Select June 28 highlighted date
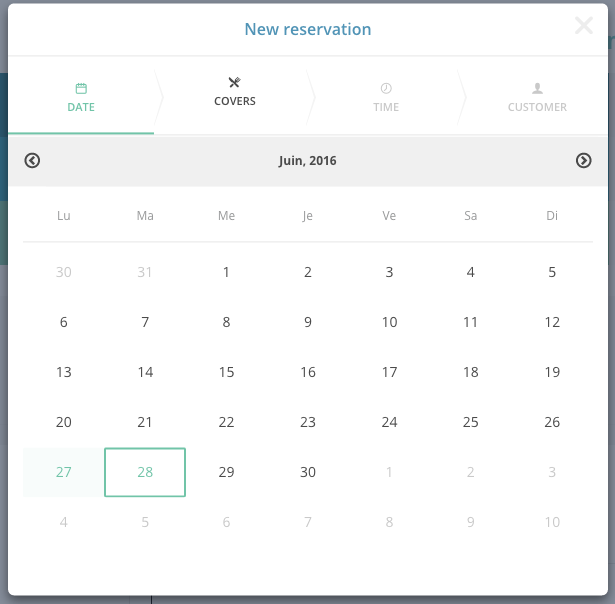 pyautogui.click(x=145, y=472)
